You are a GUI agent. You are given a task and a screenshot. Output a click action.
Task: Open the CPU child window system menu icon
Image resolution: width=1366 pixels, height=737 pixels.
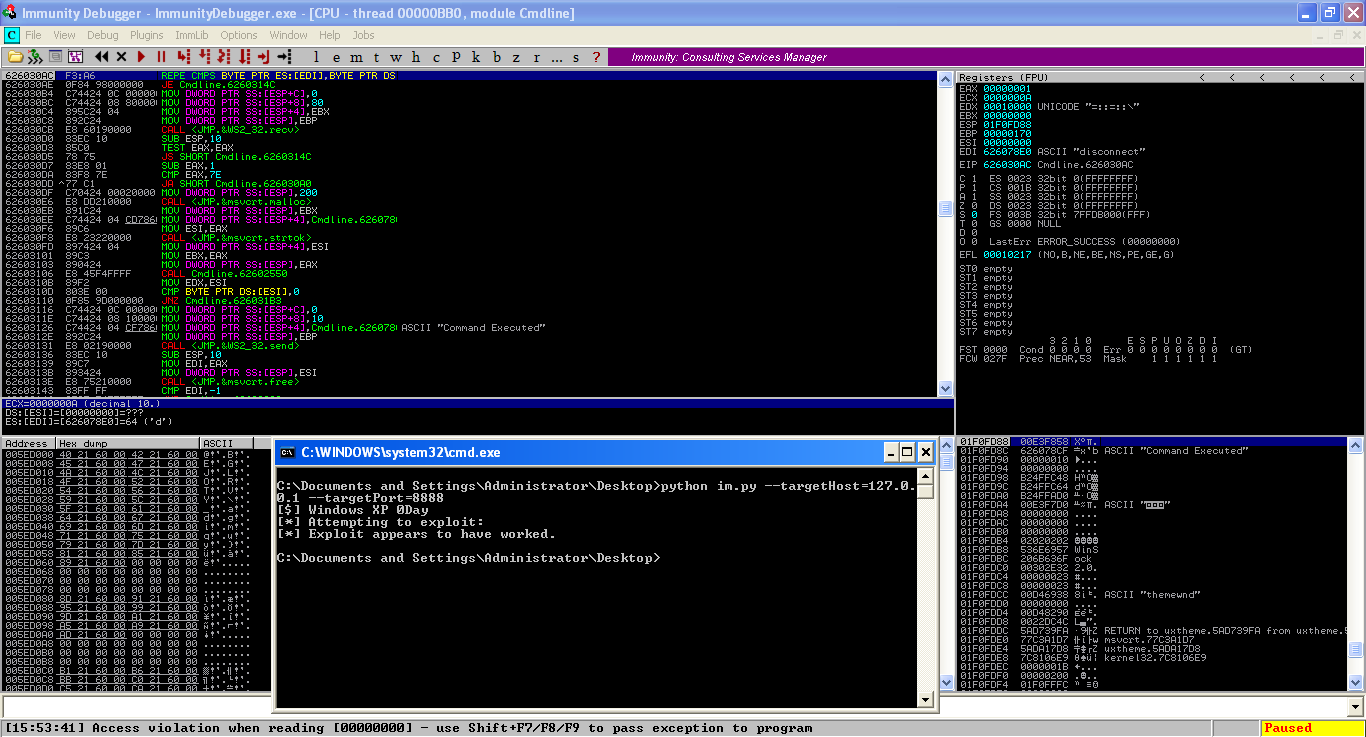12,35
